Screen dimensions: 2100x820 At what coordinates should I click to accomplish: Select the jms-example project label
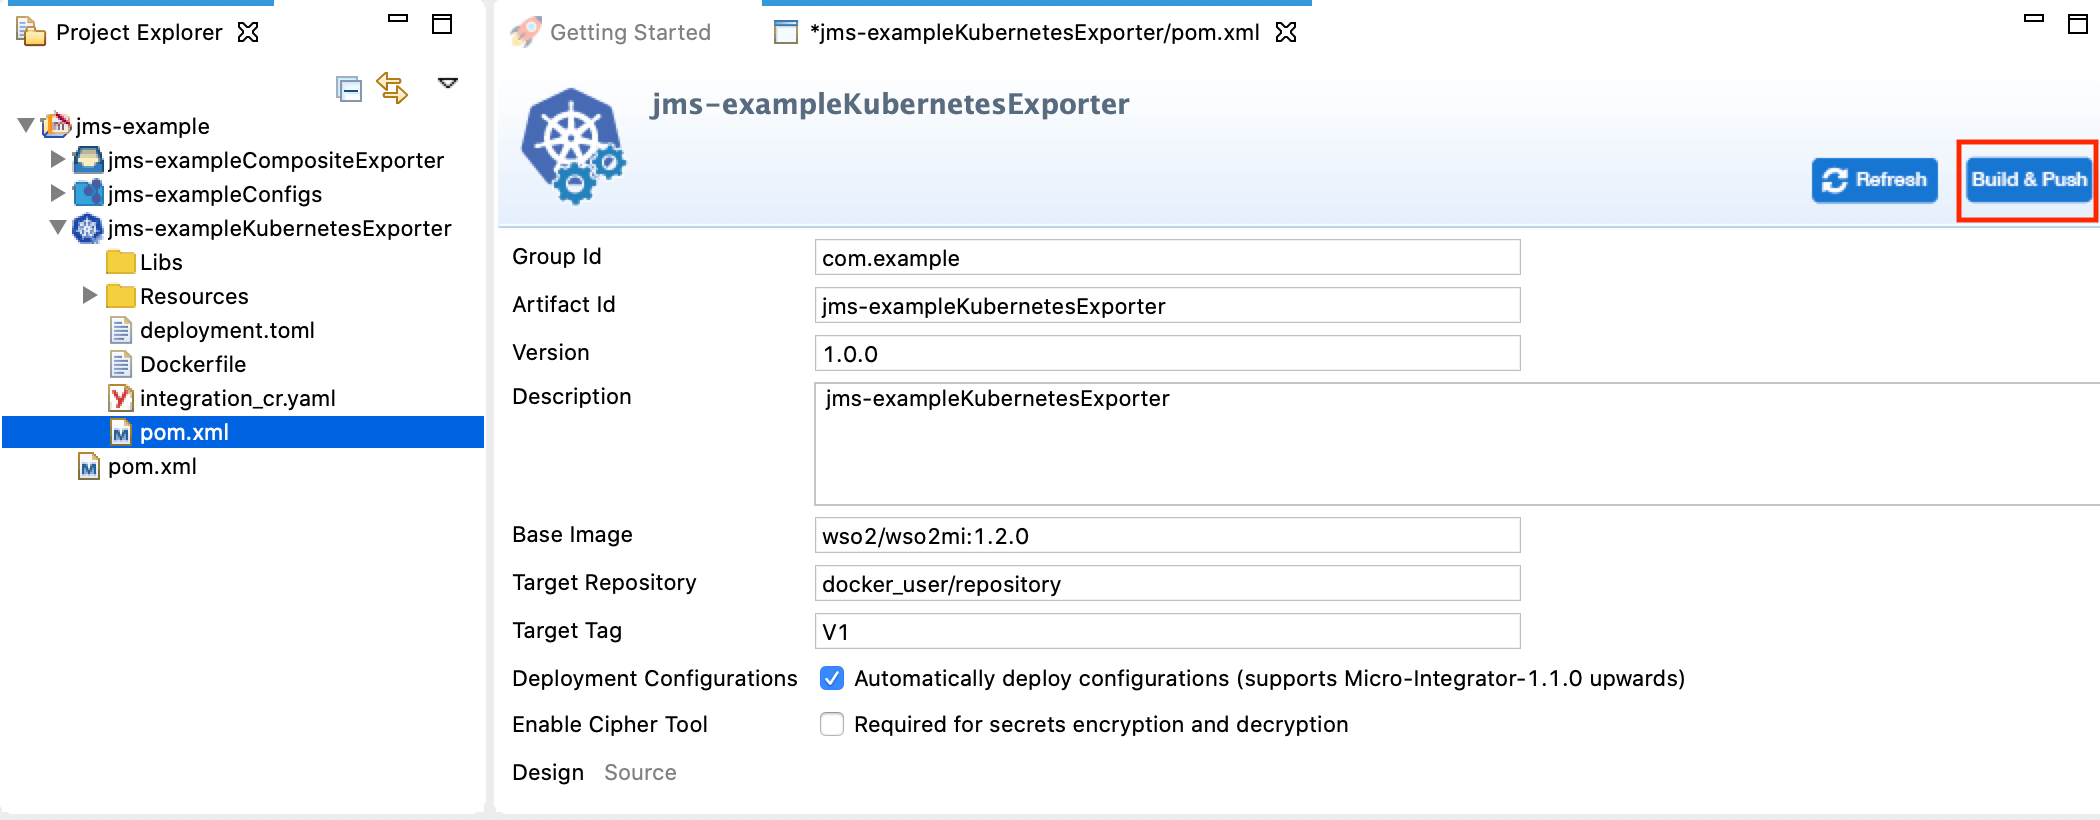click(143, 126)
